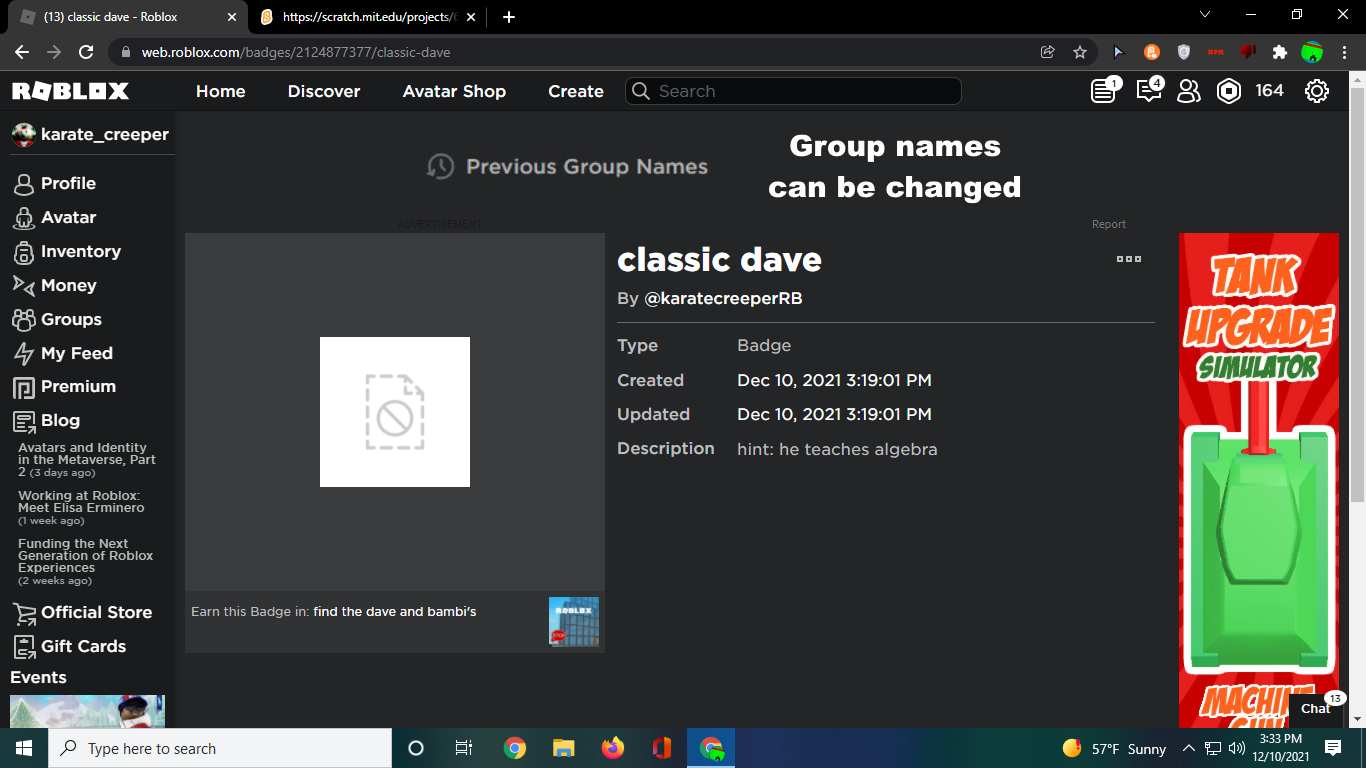Click the badge image placeholder thumbnail
This screenshot has height=768, width=1366.
click(395, 412)
